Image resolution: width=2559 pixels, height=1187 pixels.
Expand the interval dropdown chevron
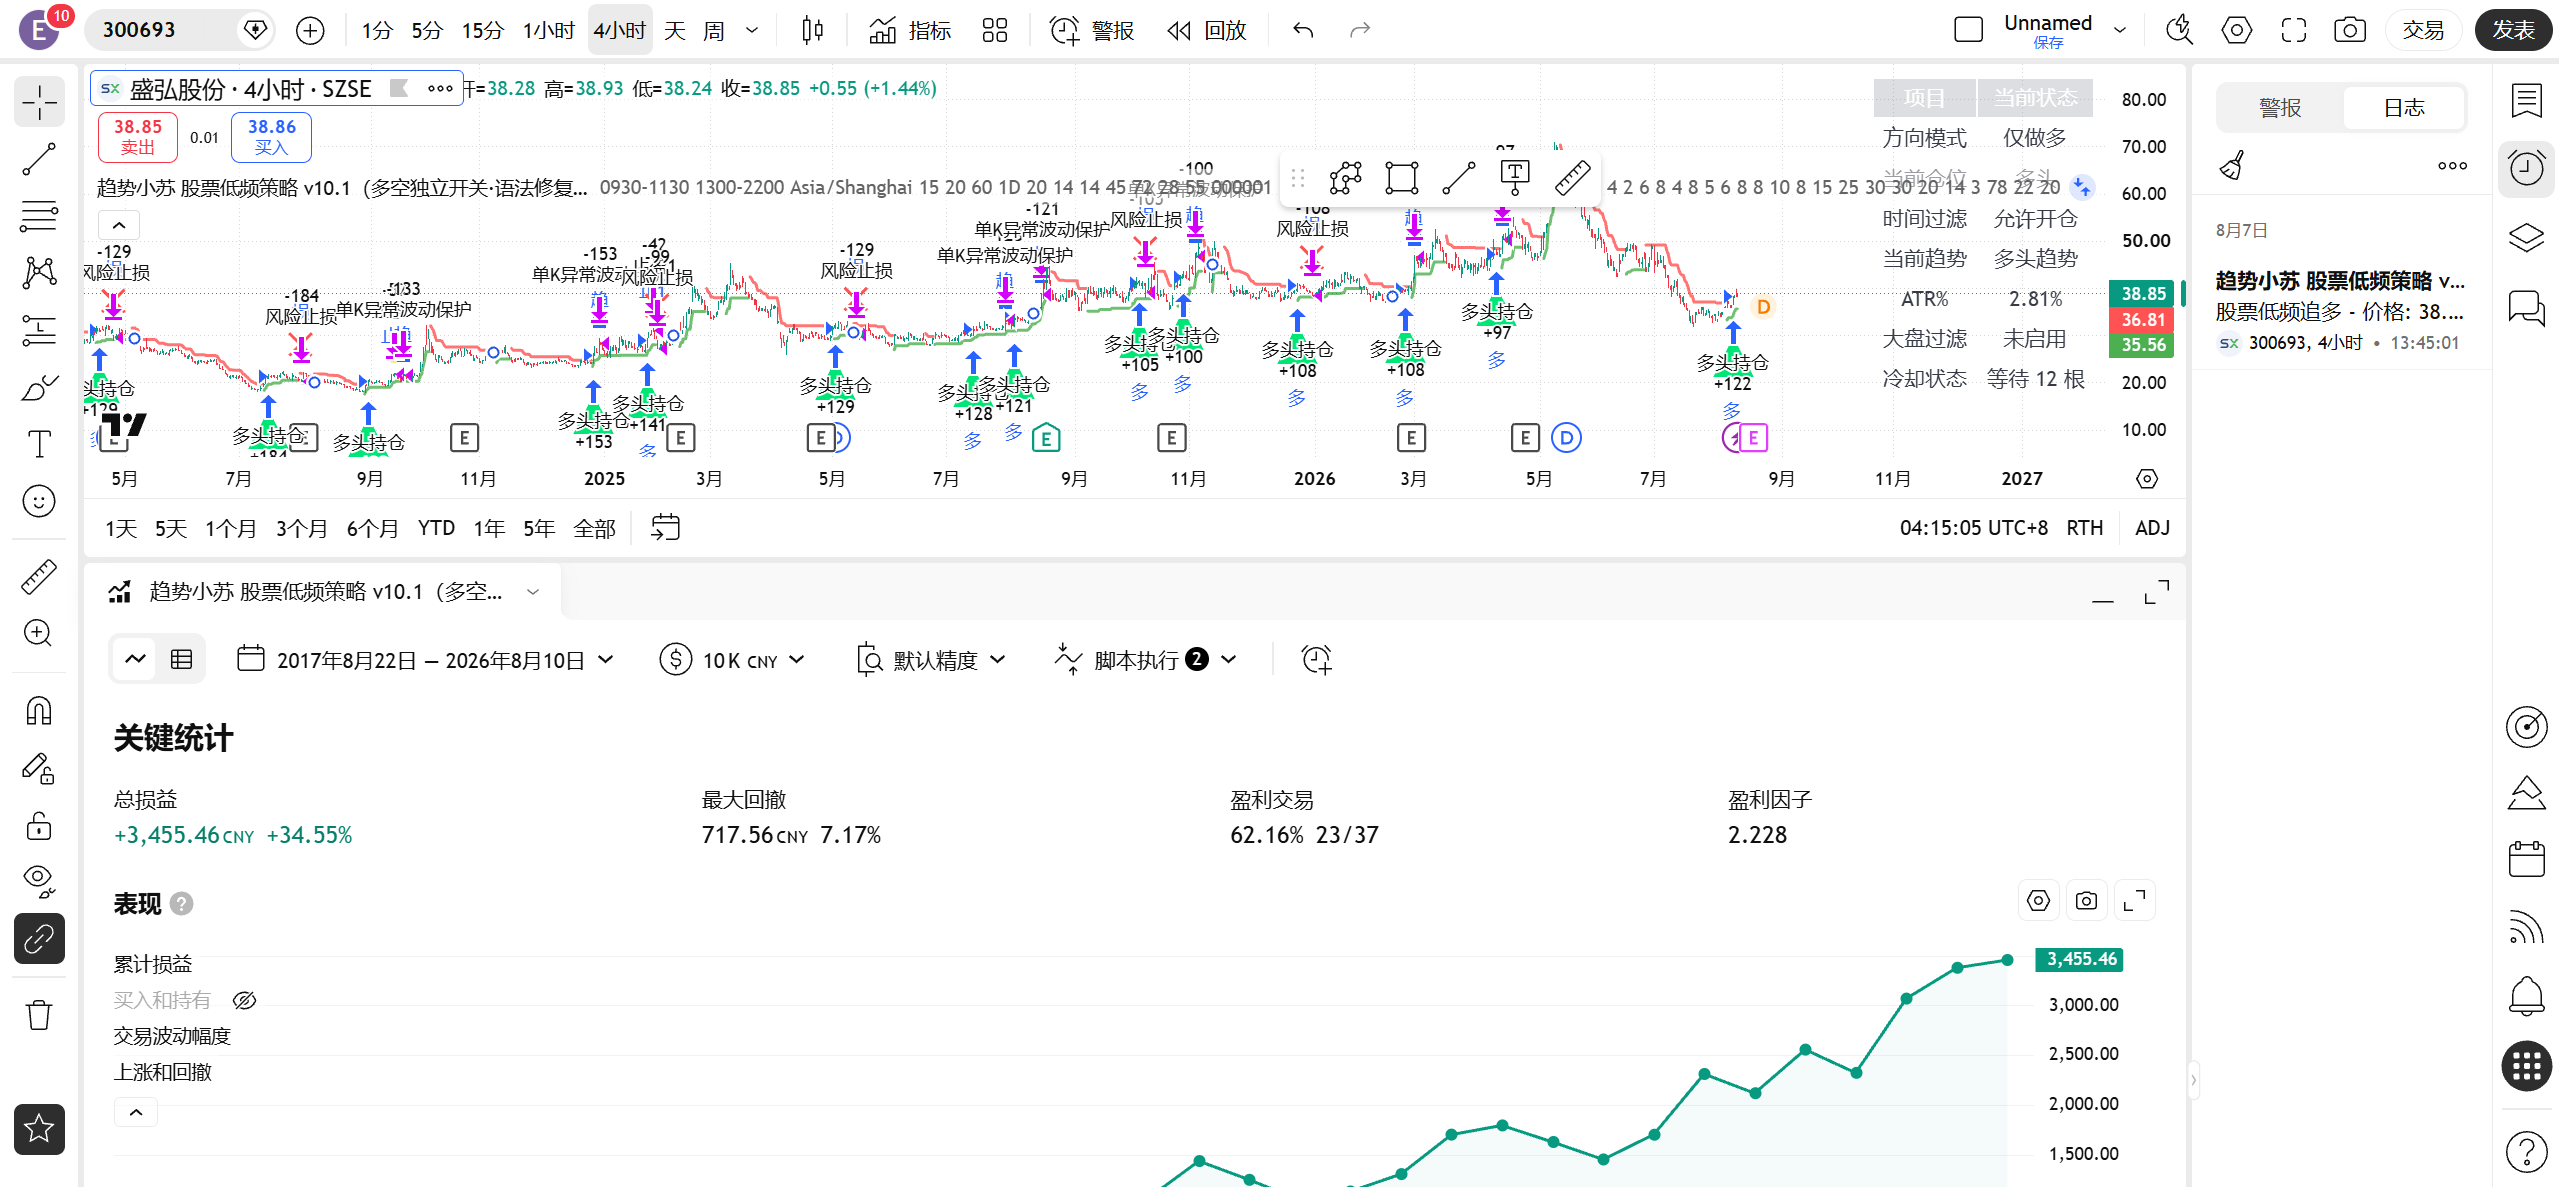[x=752, y=31]
